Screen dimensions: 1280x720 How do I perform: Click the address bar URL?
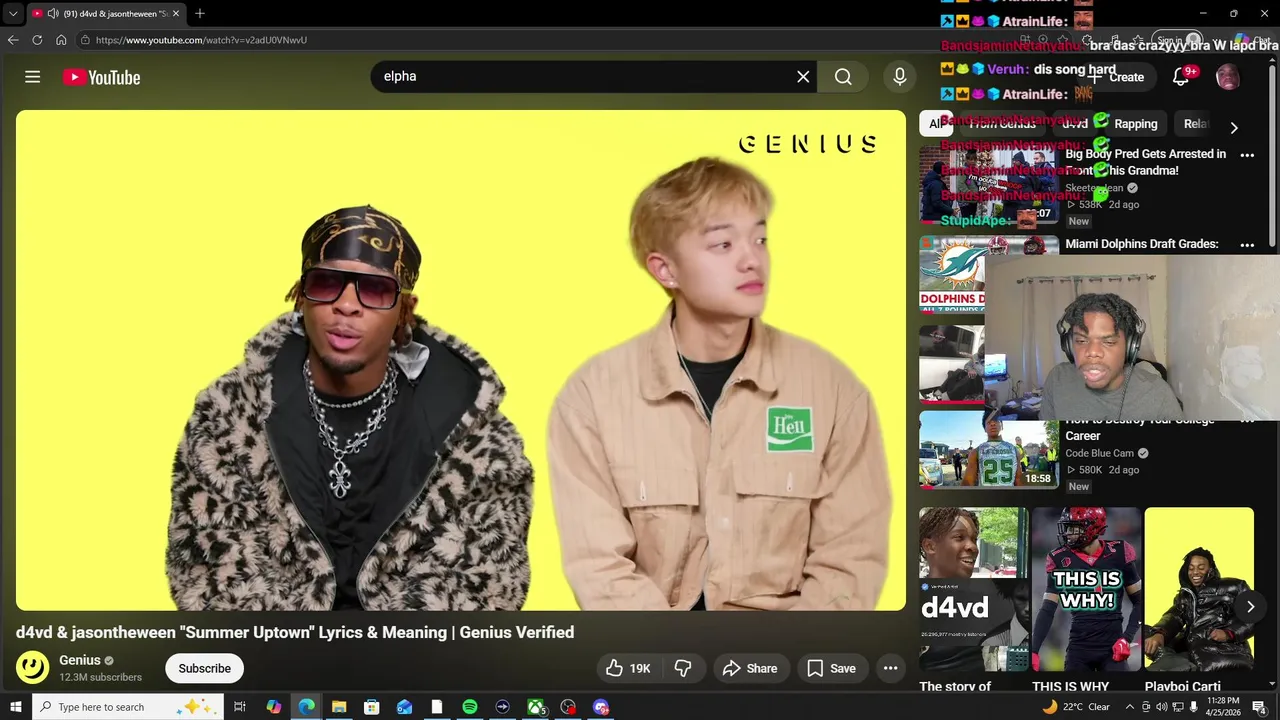[x=201, y=40]
